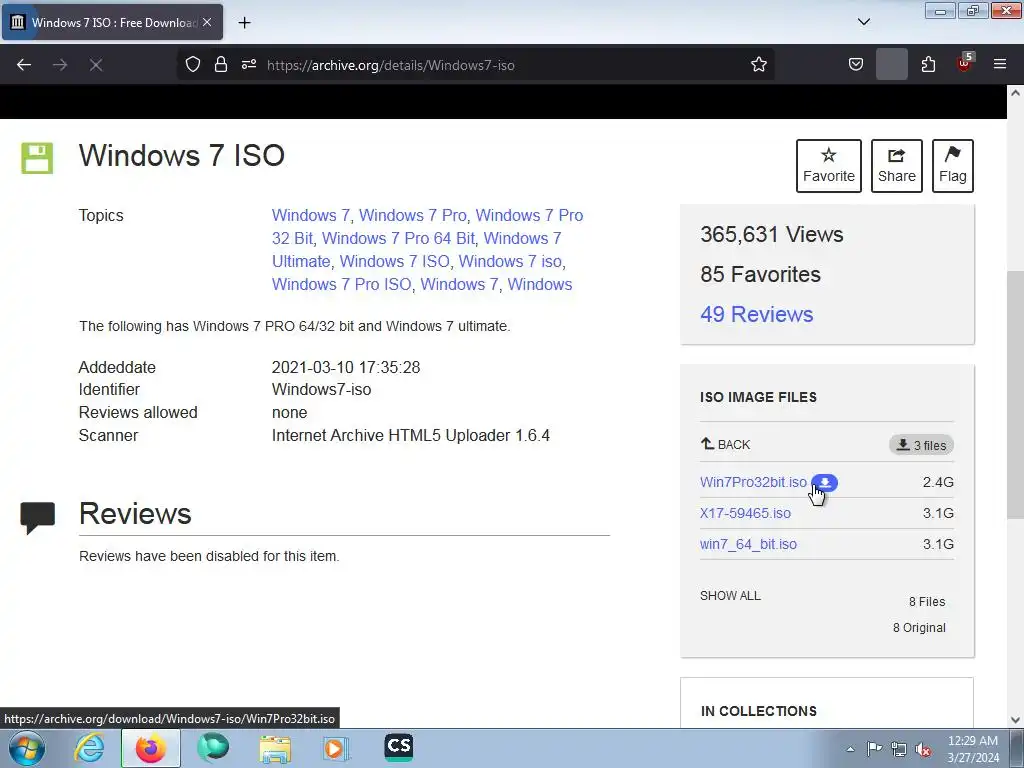Screen dimensions: 1024x768
Task: Click the uBlock Origin extension icon
Action: 965,63
